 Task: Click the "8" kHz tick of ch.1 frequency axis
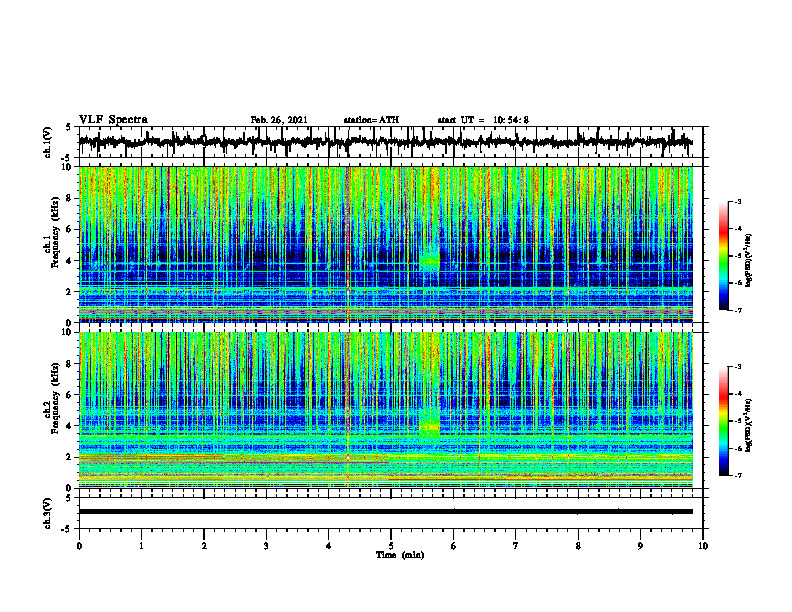(x=70, y=198)
